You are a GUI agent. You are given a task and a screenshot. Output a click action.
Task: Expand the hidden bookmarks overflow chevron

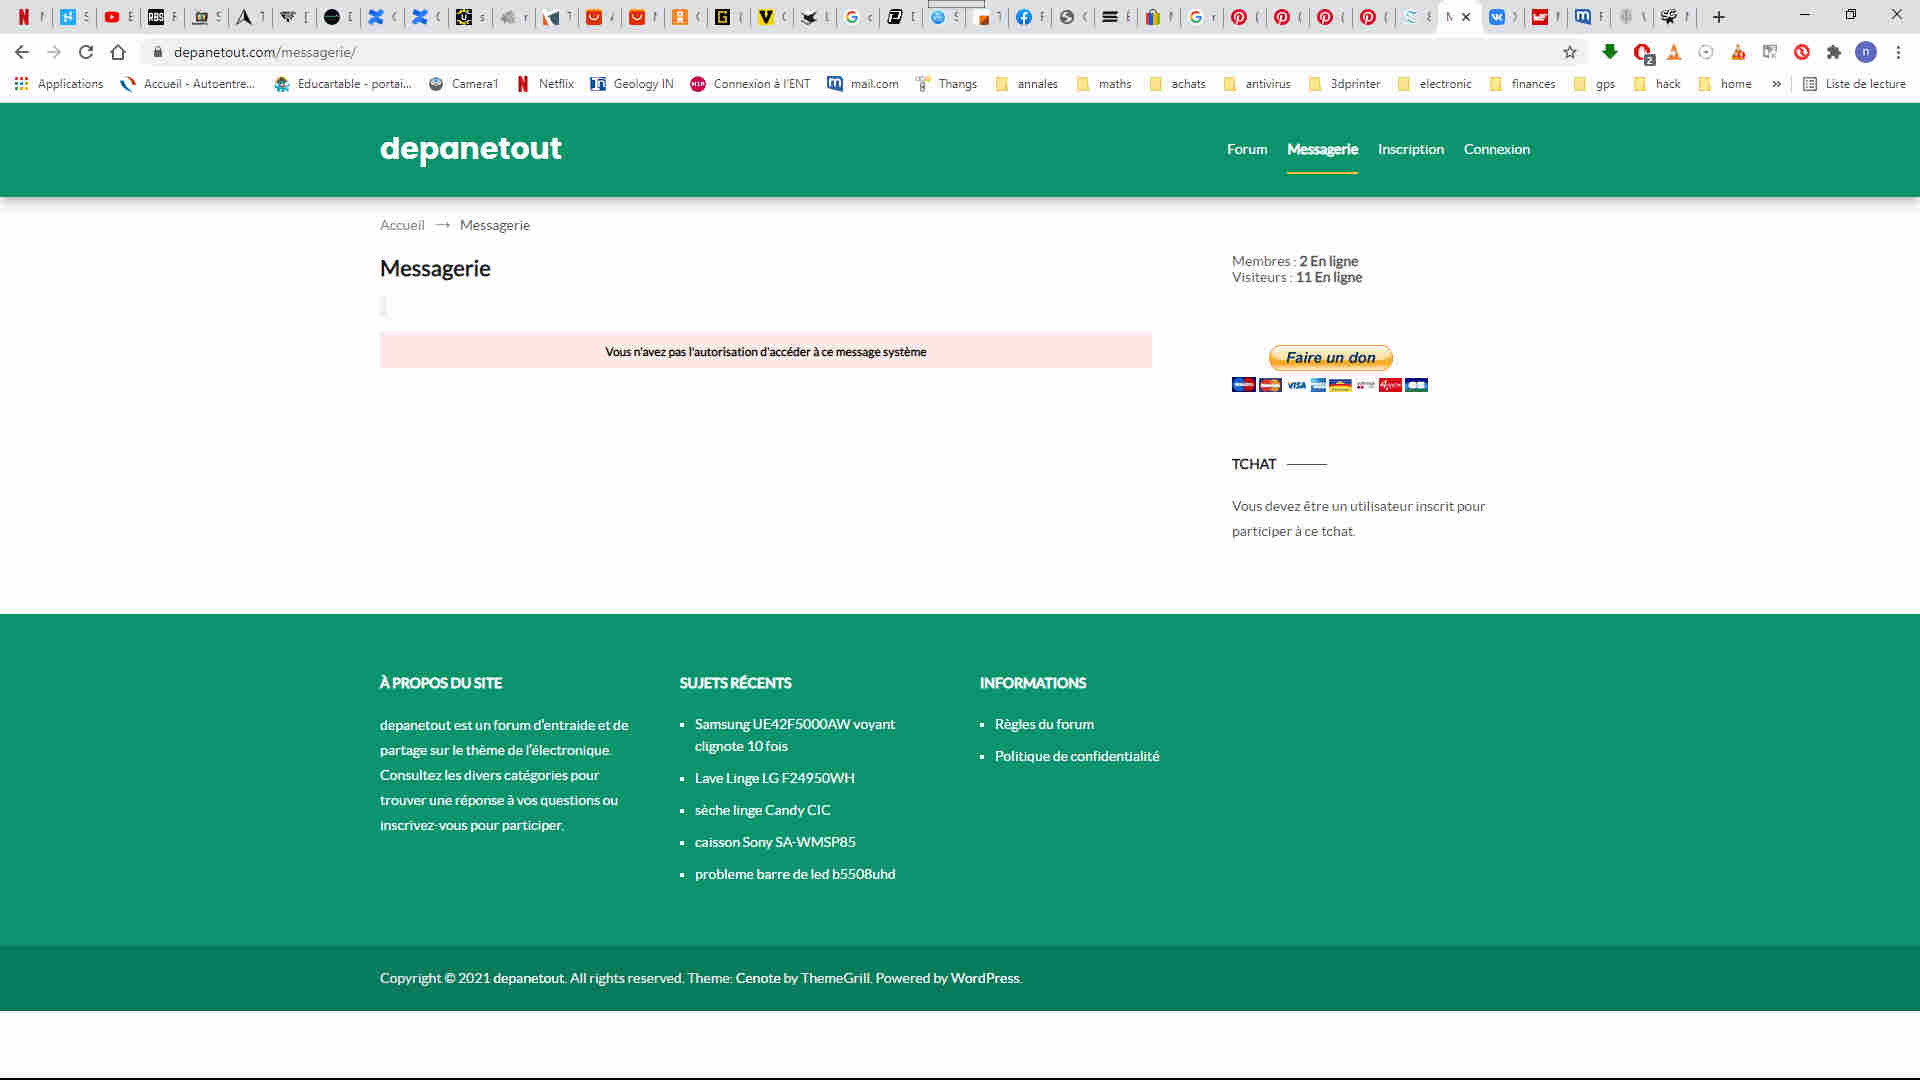1776,84
